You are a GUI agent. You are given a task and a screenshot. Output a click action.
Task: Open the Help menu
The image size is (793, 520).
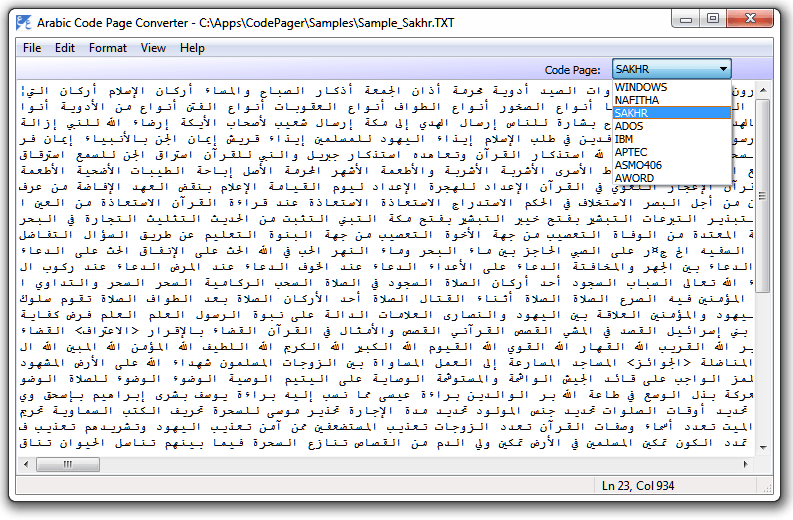tap(192, 48)
